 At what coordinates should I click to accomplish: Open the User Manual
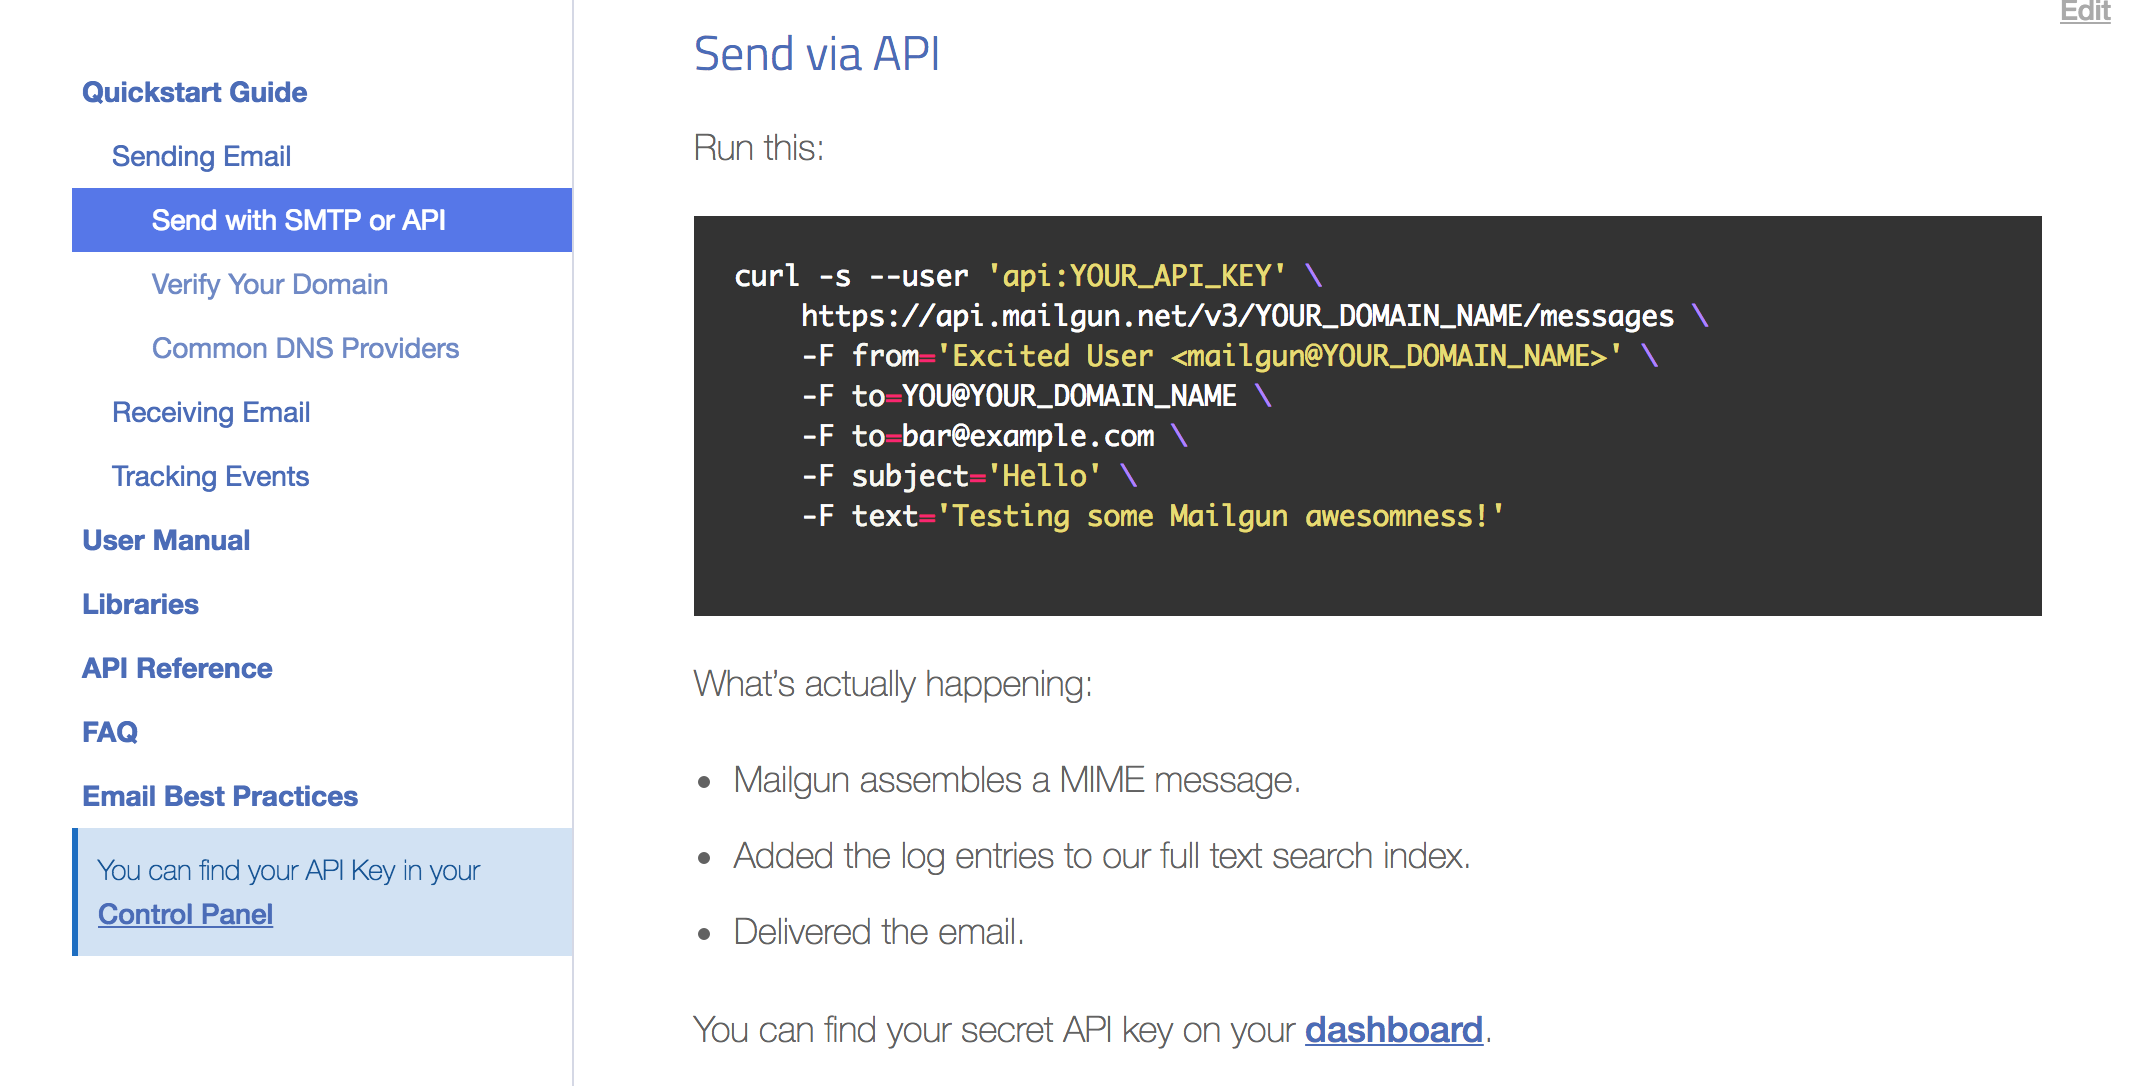click(166, 540)
